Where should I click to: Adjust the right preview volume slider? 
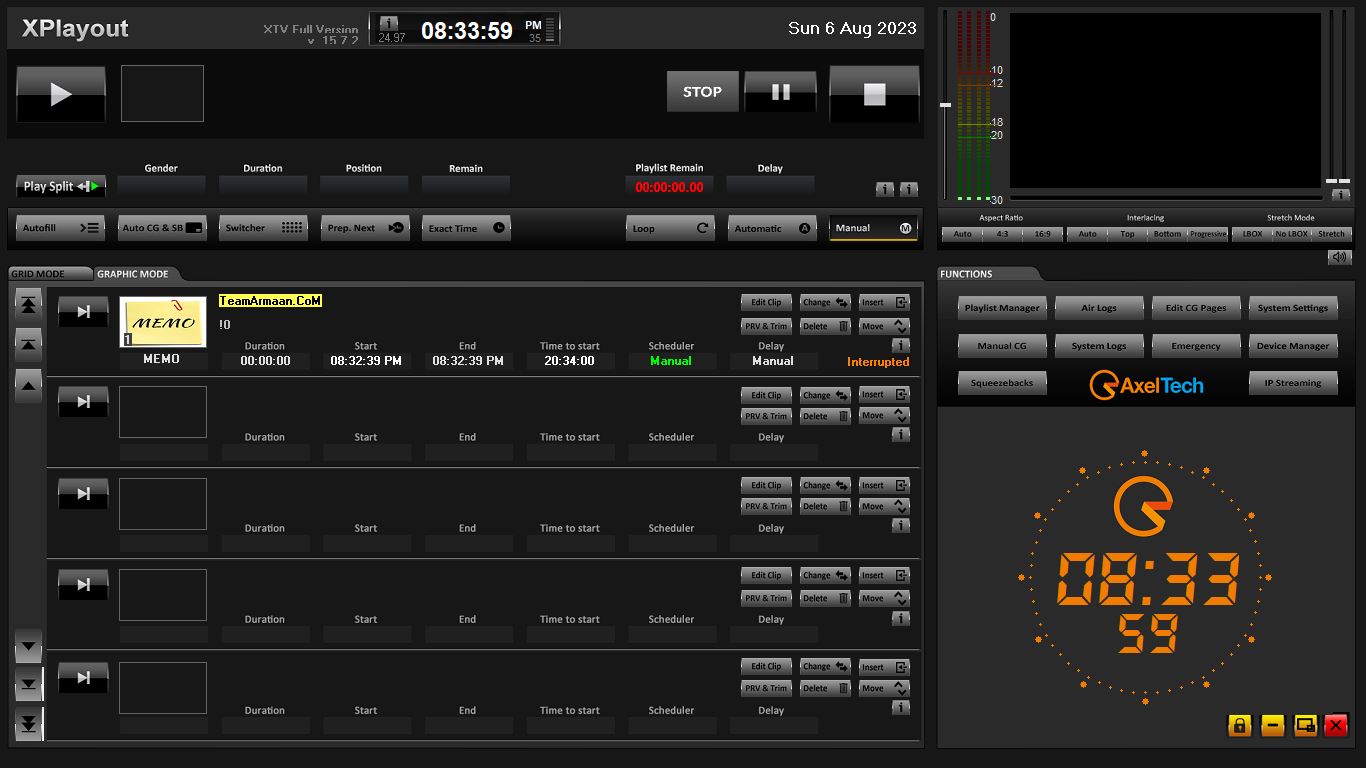[1344, 181]
